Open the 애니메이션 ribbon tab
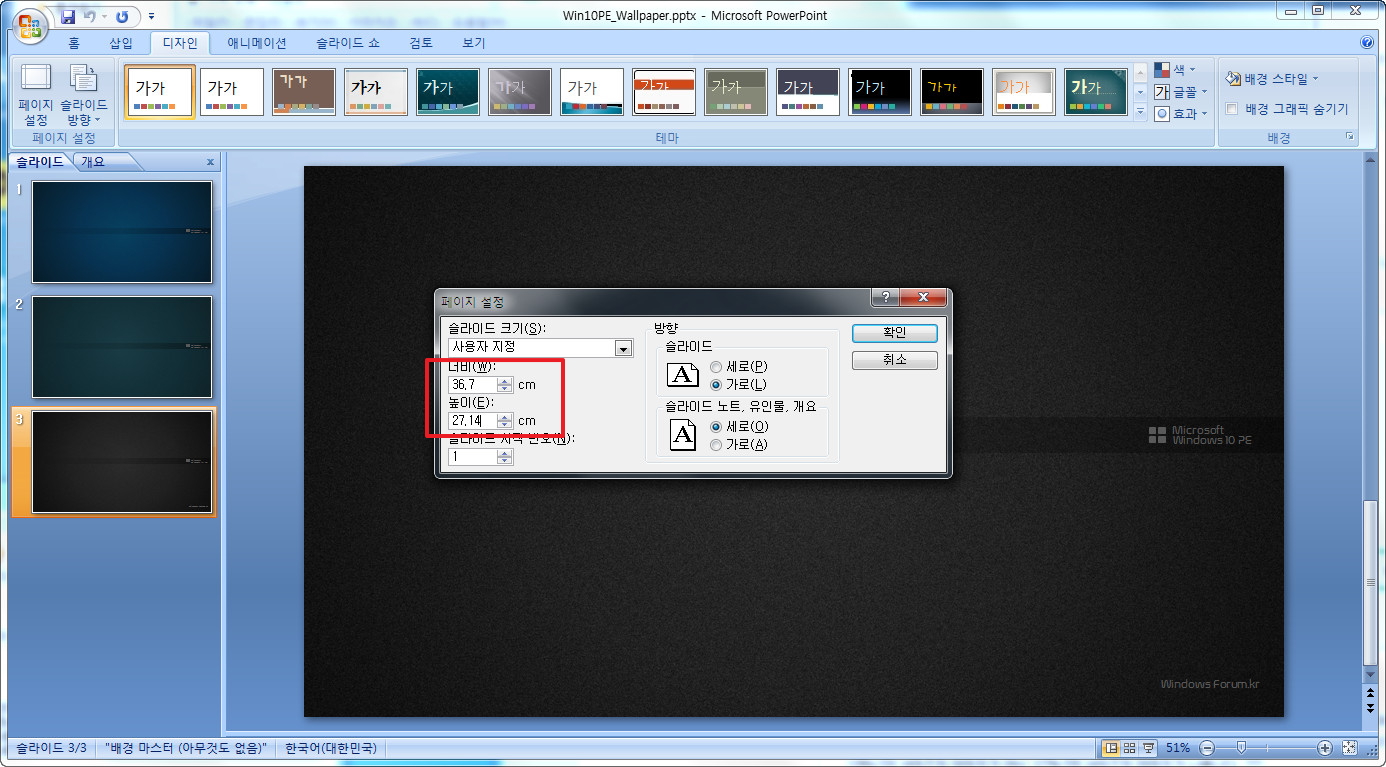The width and height of the screenshot is (1386, 767). (x=257, y=43)
